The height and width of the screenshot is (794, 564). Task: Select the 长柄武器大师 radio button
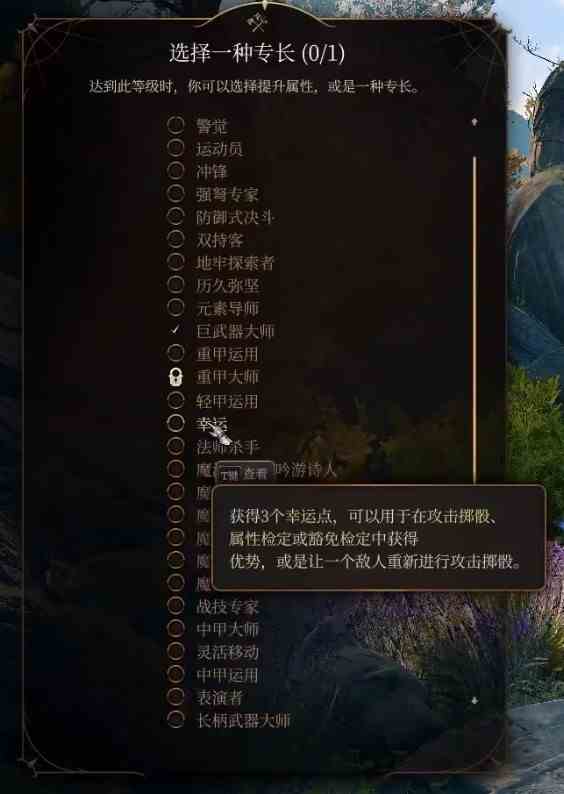point(175,720)
